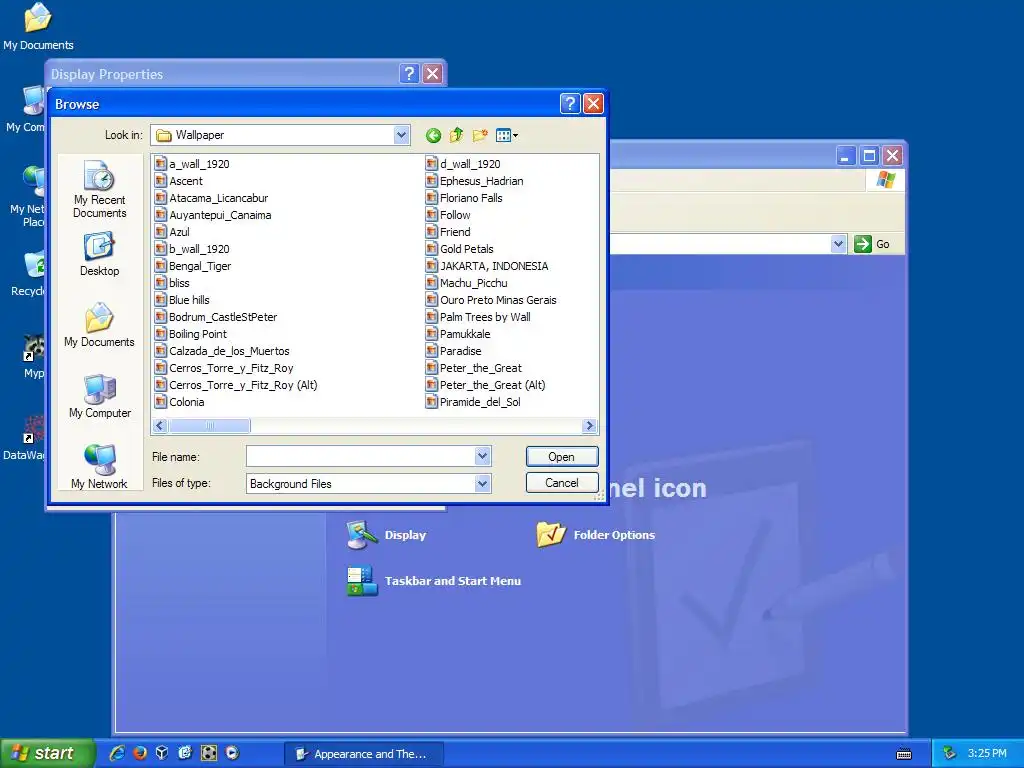Click the horizontal scrollbar left arrow

click(159, 426)
